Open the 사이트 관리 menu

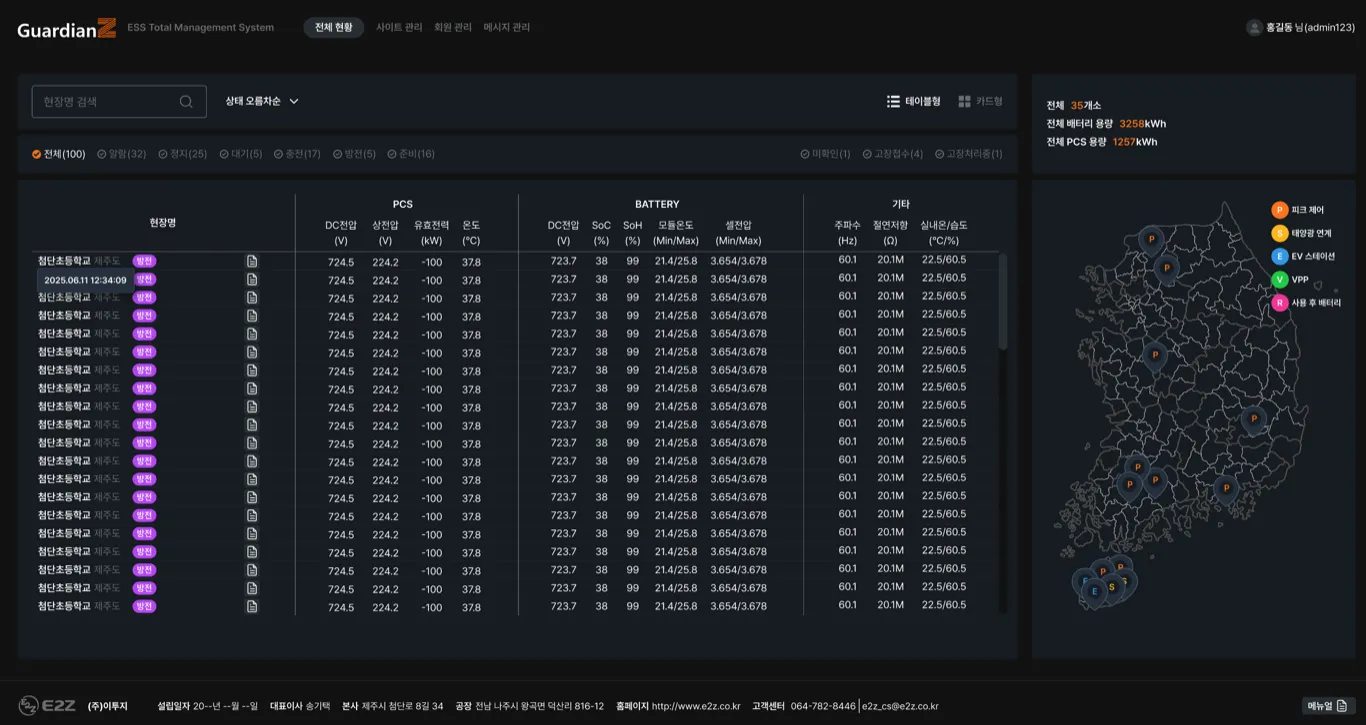click(x=399, y=28)
